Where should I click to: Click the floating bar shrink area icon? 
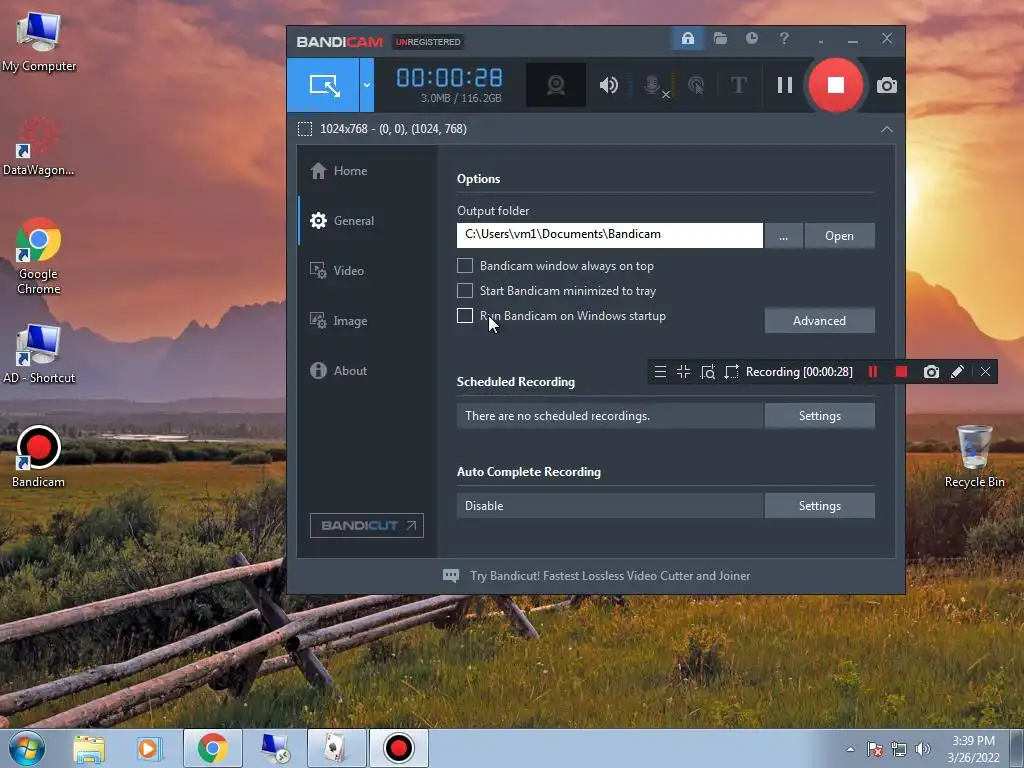[684, 372]
